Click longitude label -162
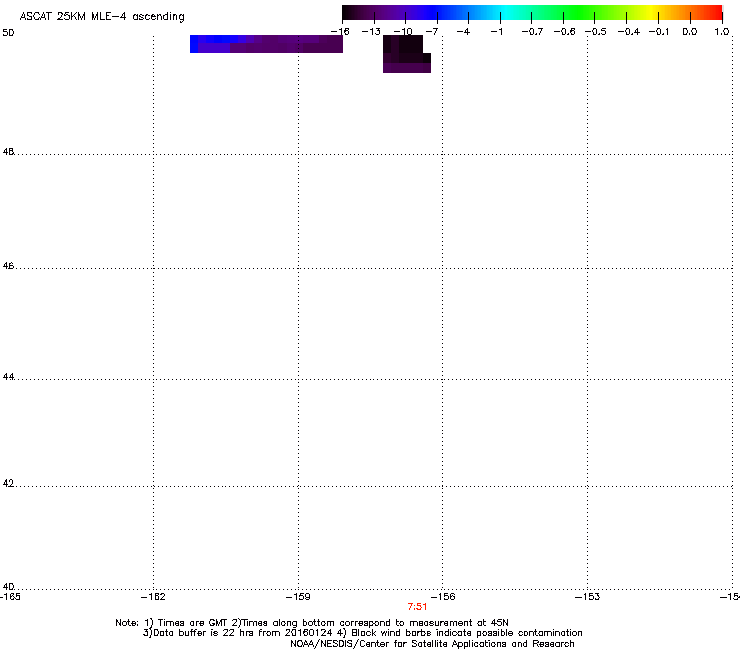Viewport: 740px width, 650px height. tap(153, 597)
